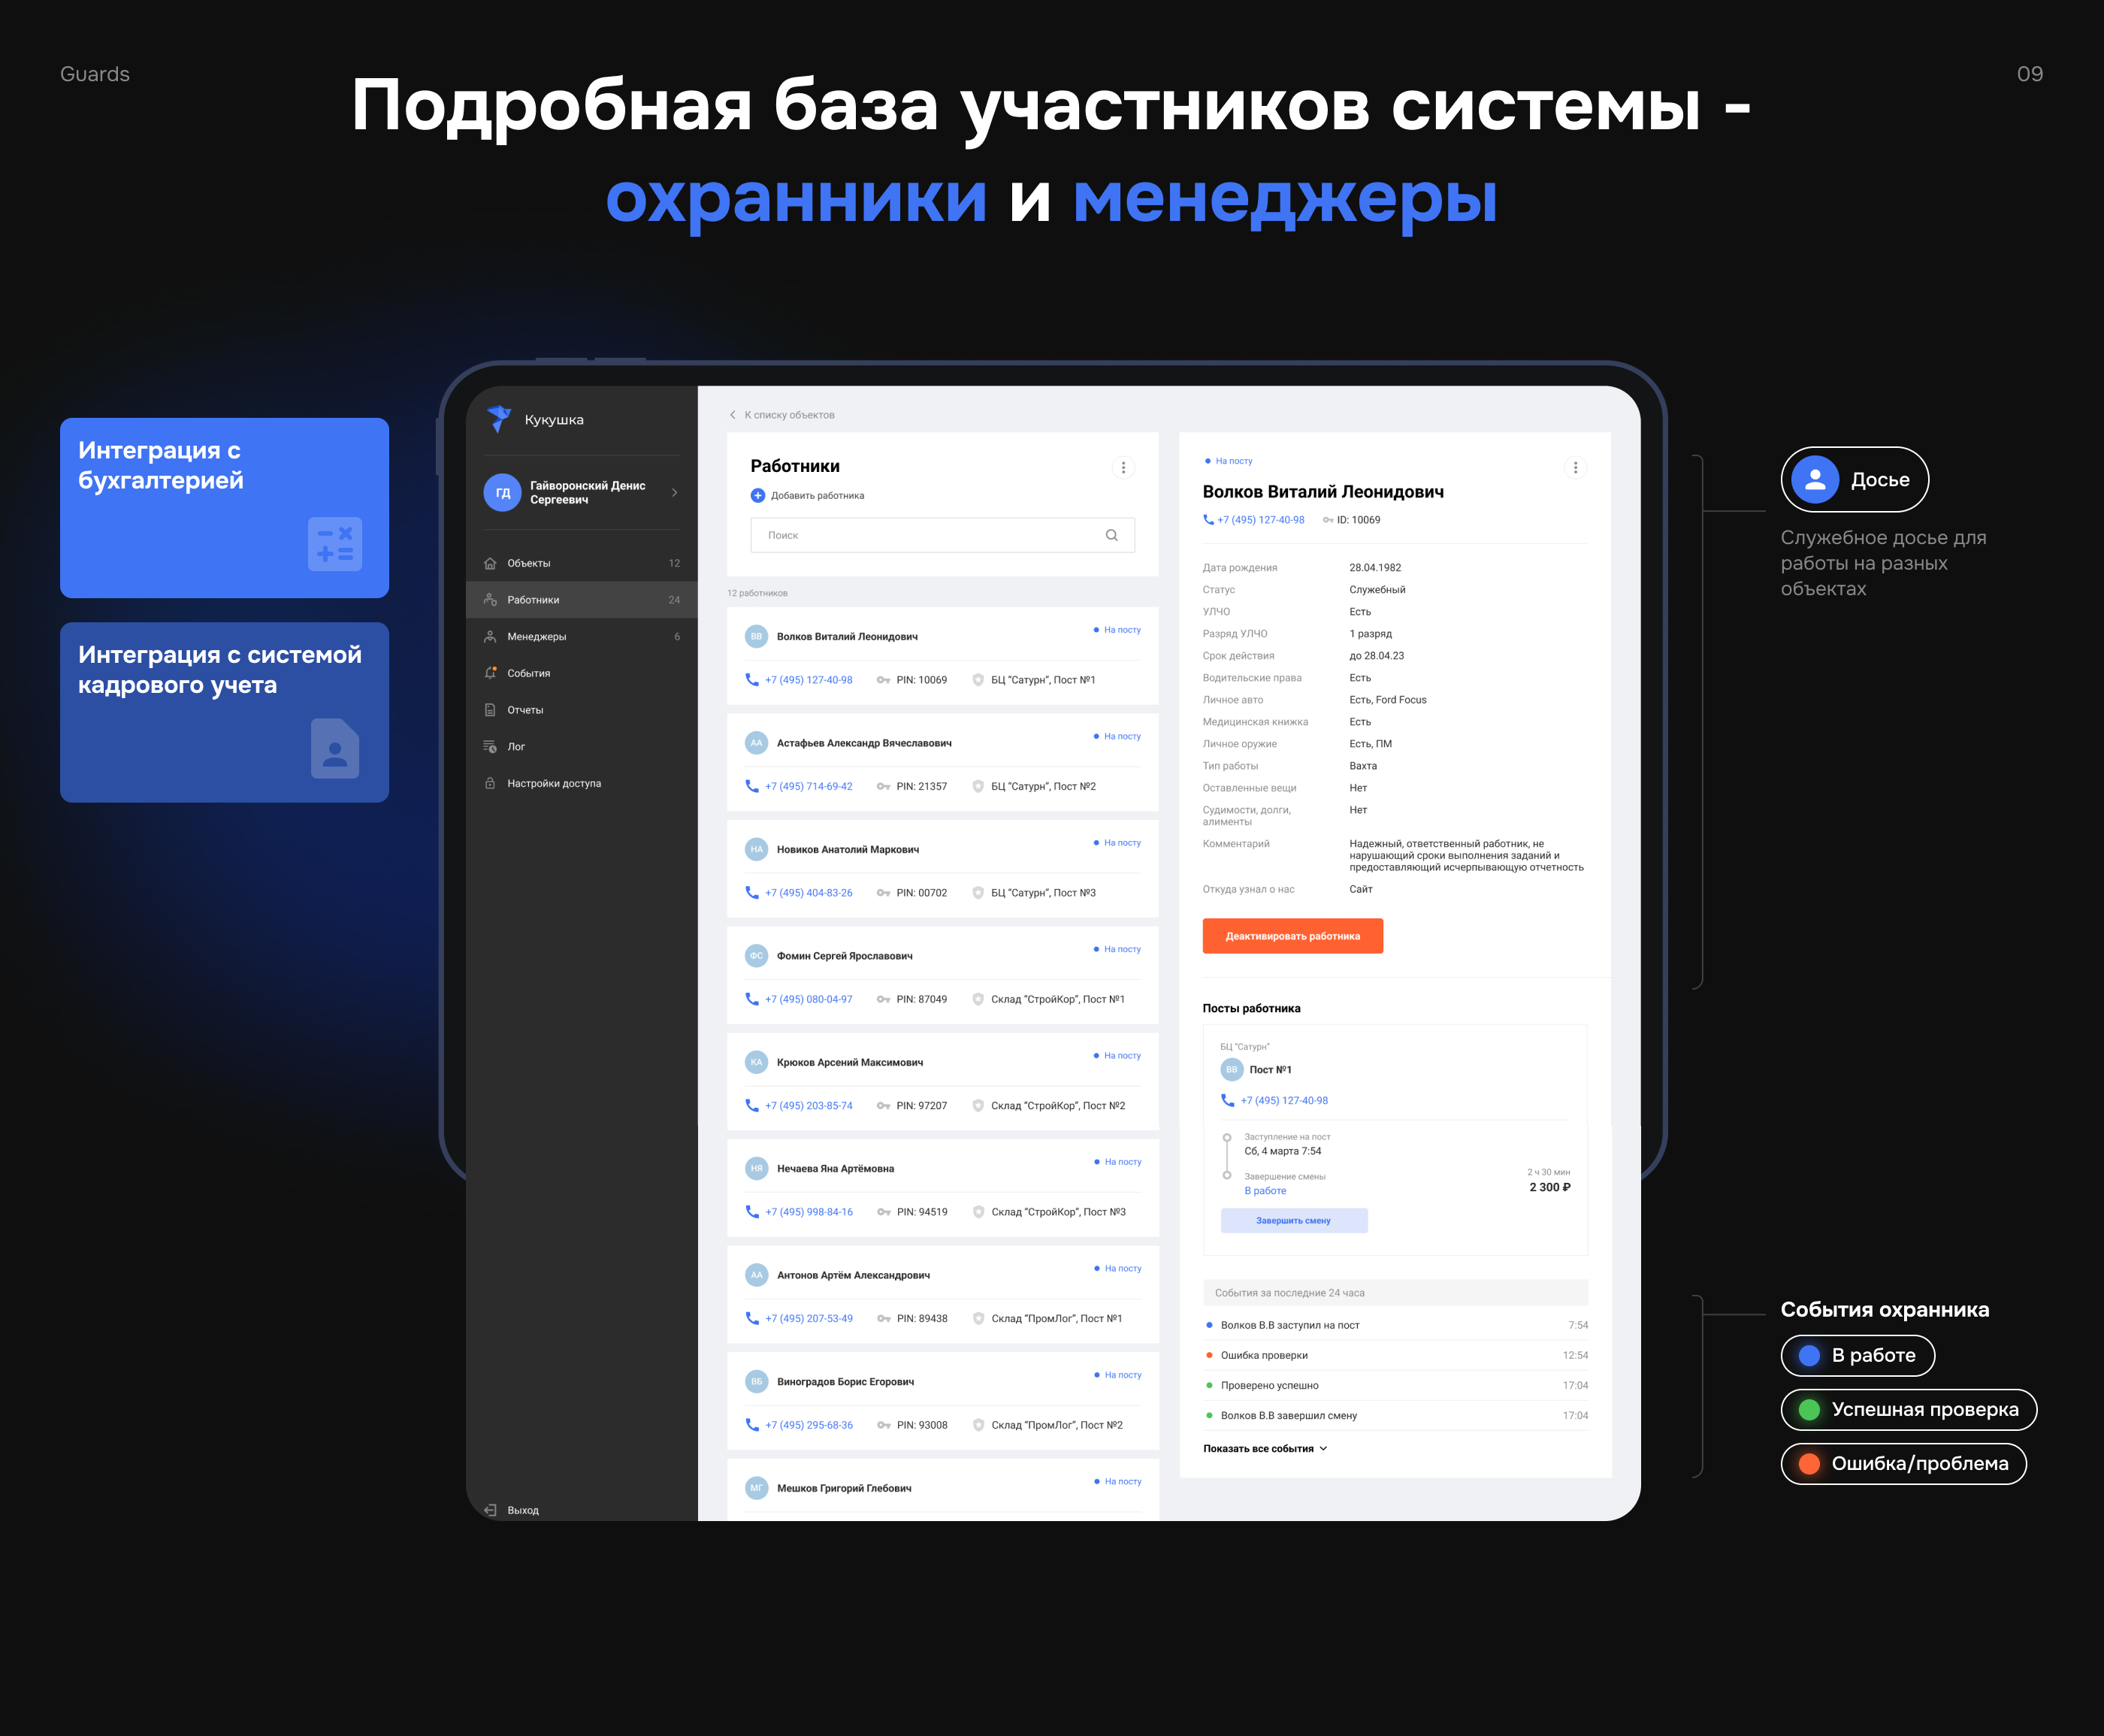Click the Выход logout icon
The width and height of the screenshot is (2104, 1736).
point(490,1510)
